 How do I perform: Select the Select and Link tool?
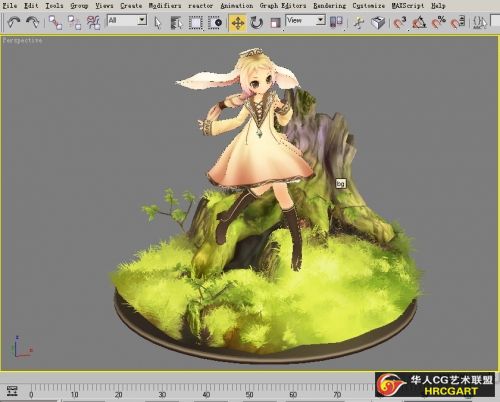coord(55,22)
